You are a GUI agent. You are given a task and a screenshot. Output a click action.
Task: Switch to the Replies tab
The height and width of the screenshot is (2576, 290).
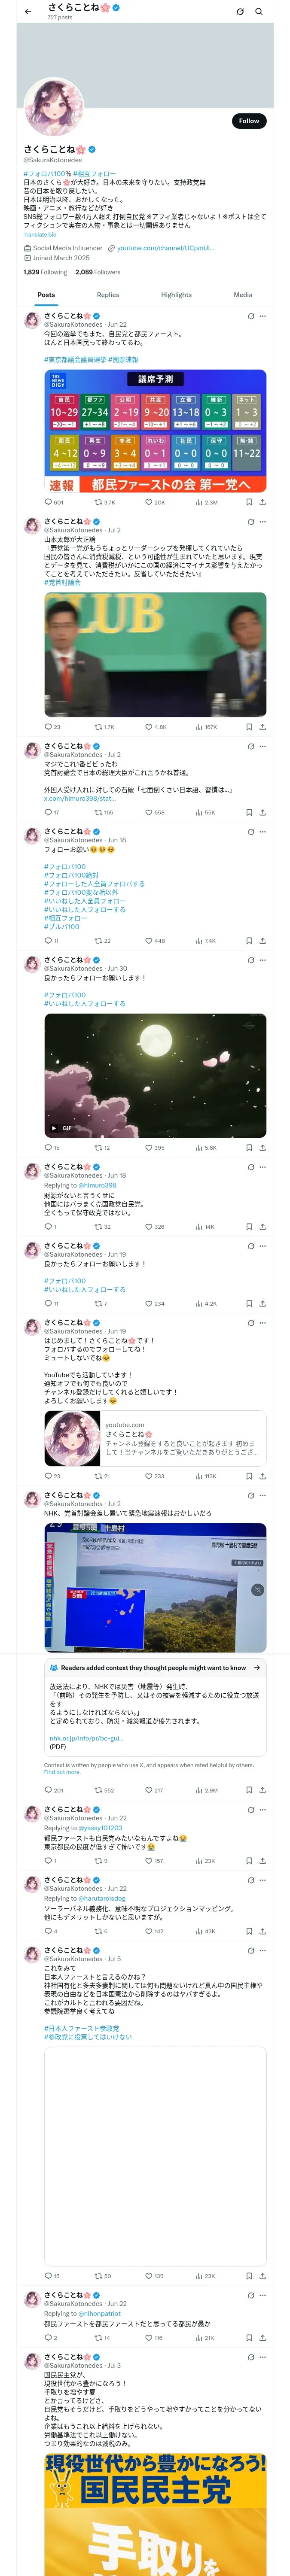(x=108, y=295)
